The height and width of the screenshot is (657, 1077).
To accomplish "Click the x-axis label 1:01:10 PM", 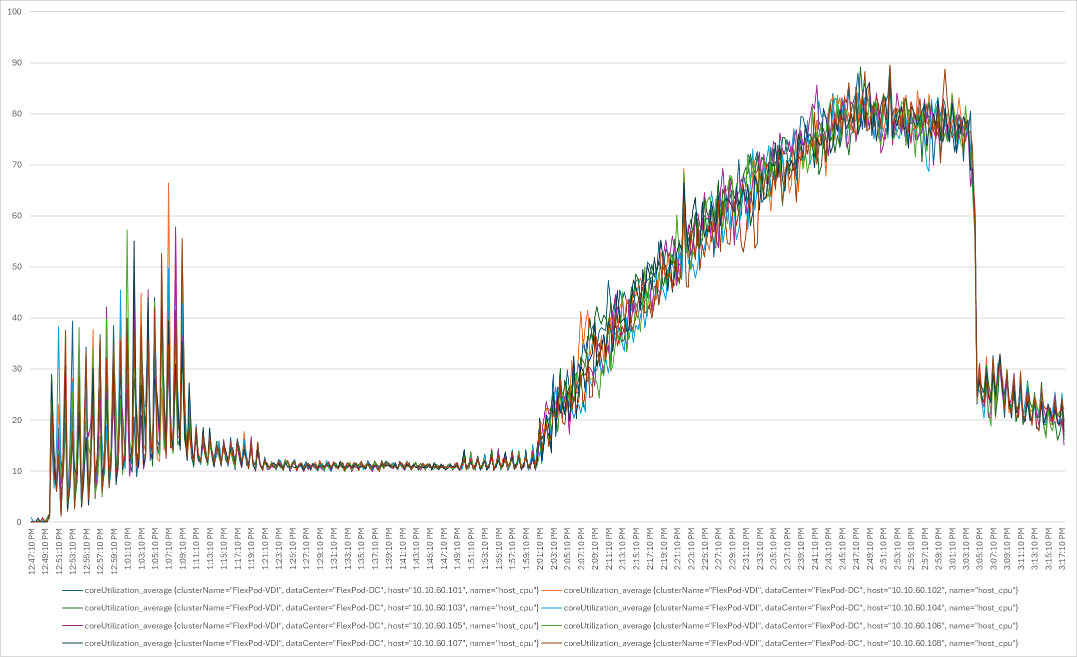I will click(128, 551).
